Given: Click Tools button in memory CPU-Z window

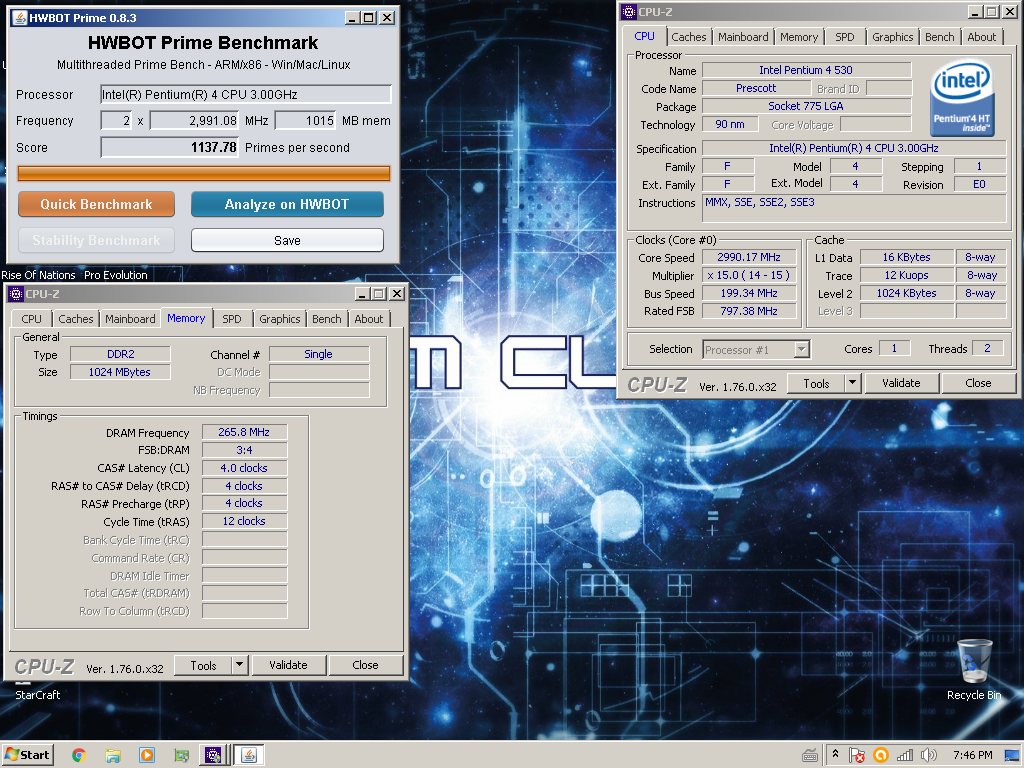Looking at the screenshot, I should coord(203,665).
